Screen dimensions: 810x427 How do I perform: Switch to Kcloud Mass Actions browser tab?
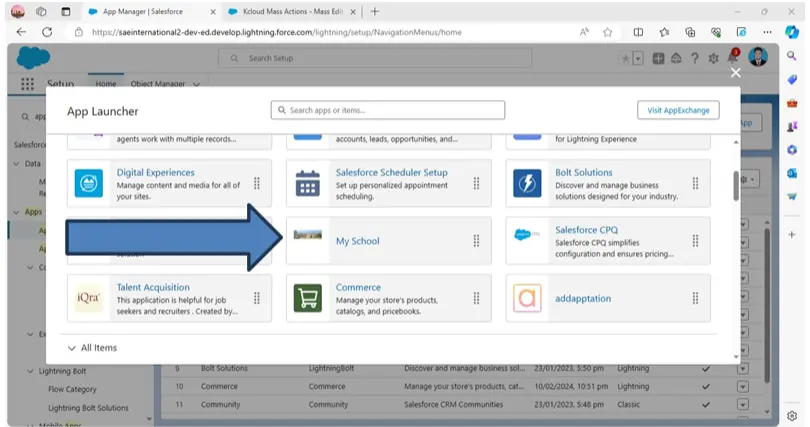(285, 12)
